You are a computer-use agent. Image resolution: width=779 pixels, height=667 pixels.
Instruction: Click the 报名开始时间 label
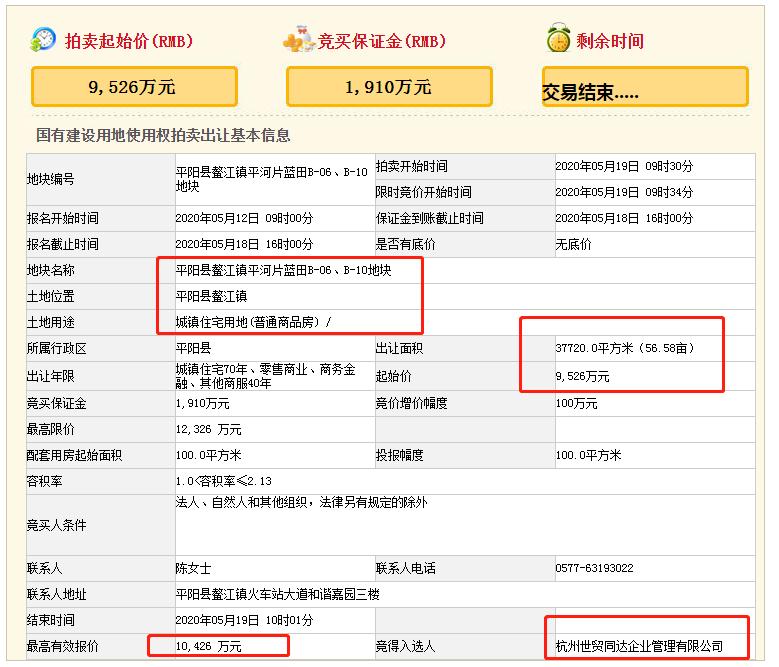click(63, 218)
